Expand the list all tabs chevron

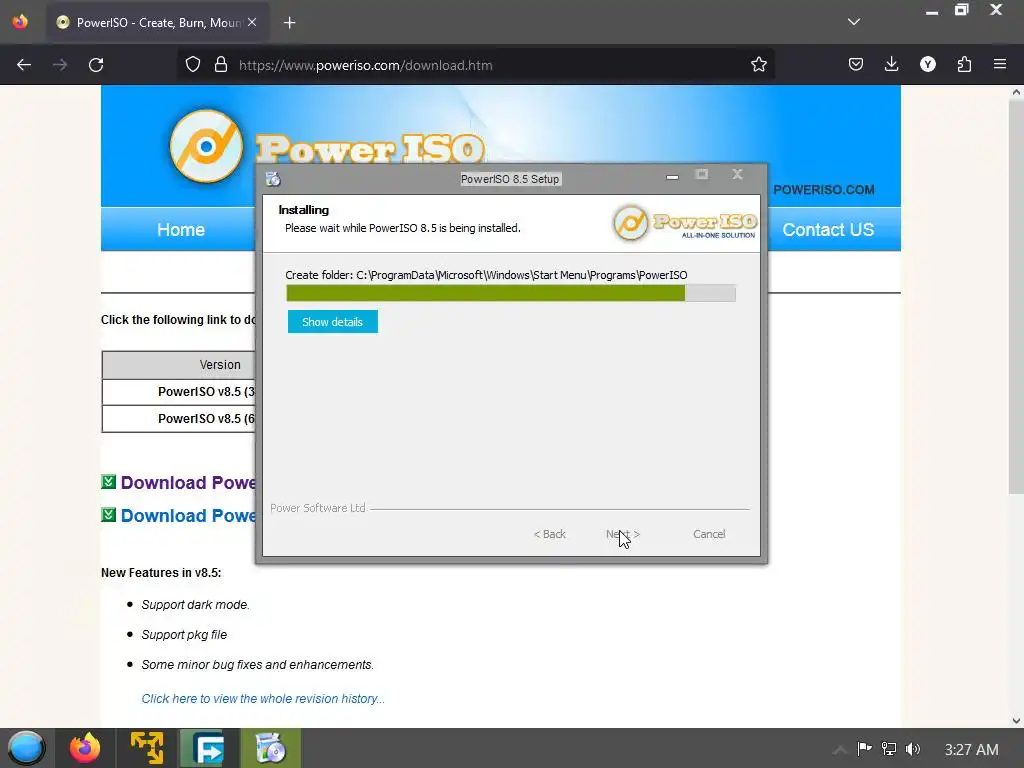pyautogui.click(x=854, y=22)
